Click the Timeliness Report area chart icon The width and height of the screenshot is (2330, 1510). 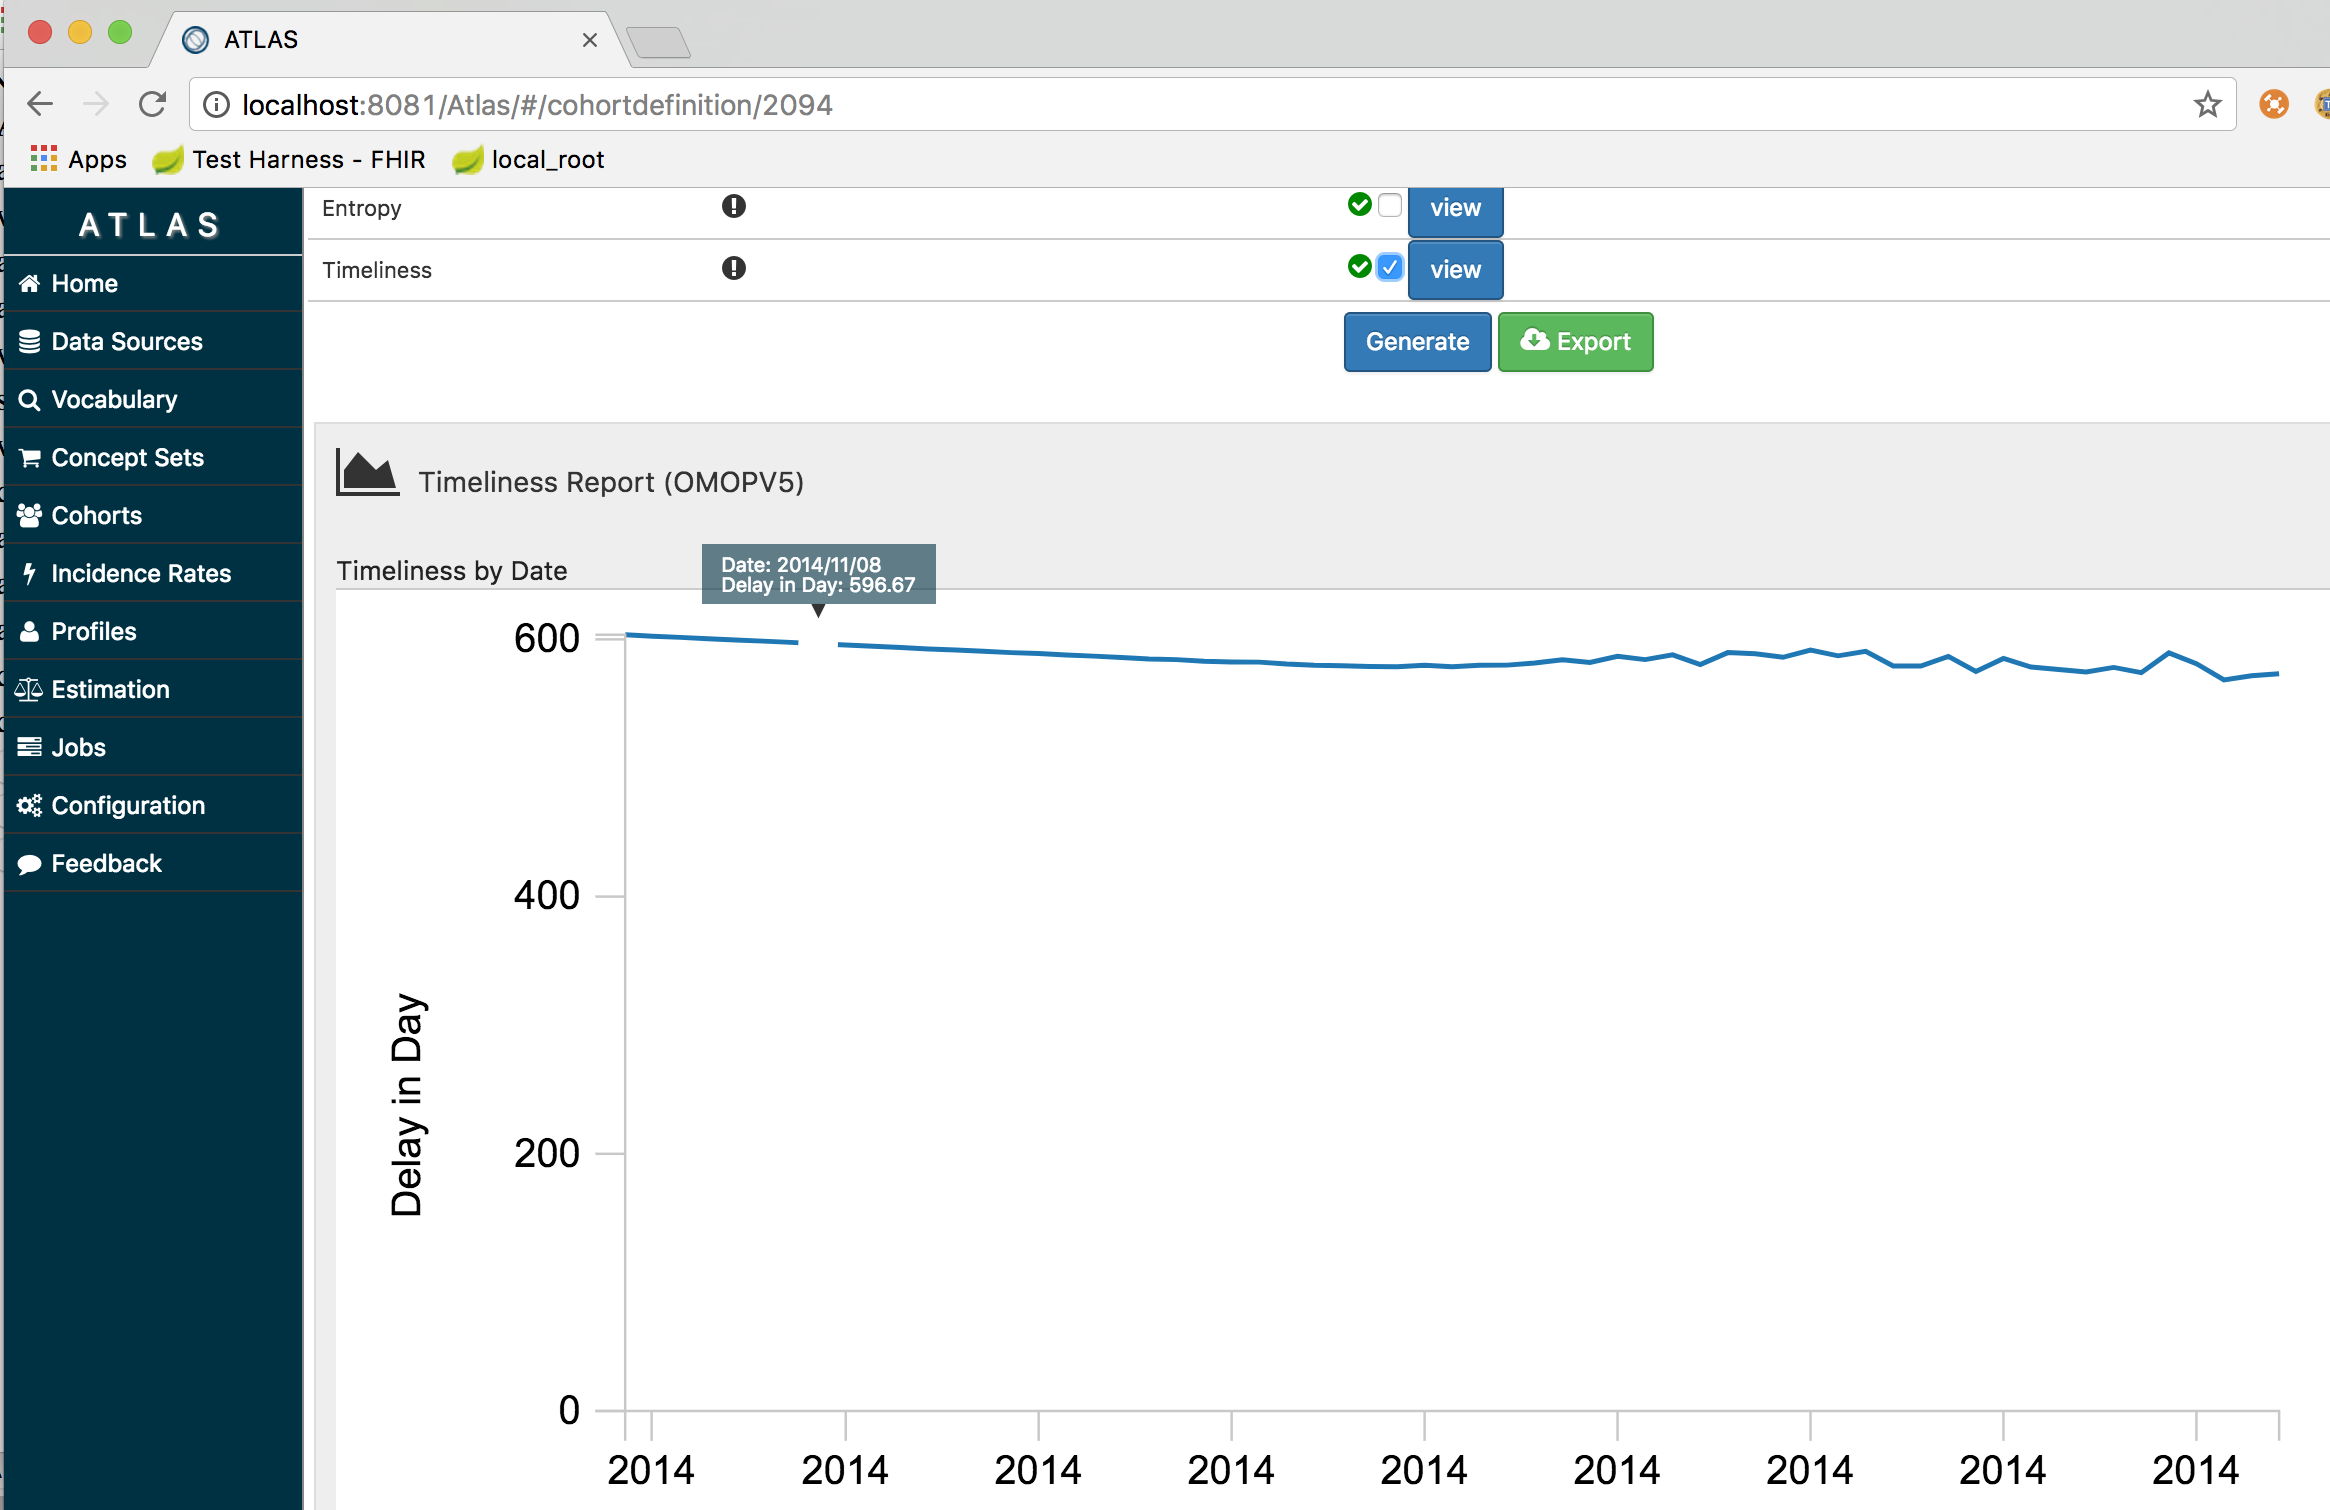(x=367, y=472)
